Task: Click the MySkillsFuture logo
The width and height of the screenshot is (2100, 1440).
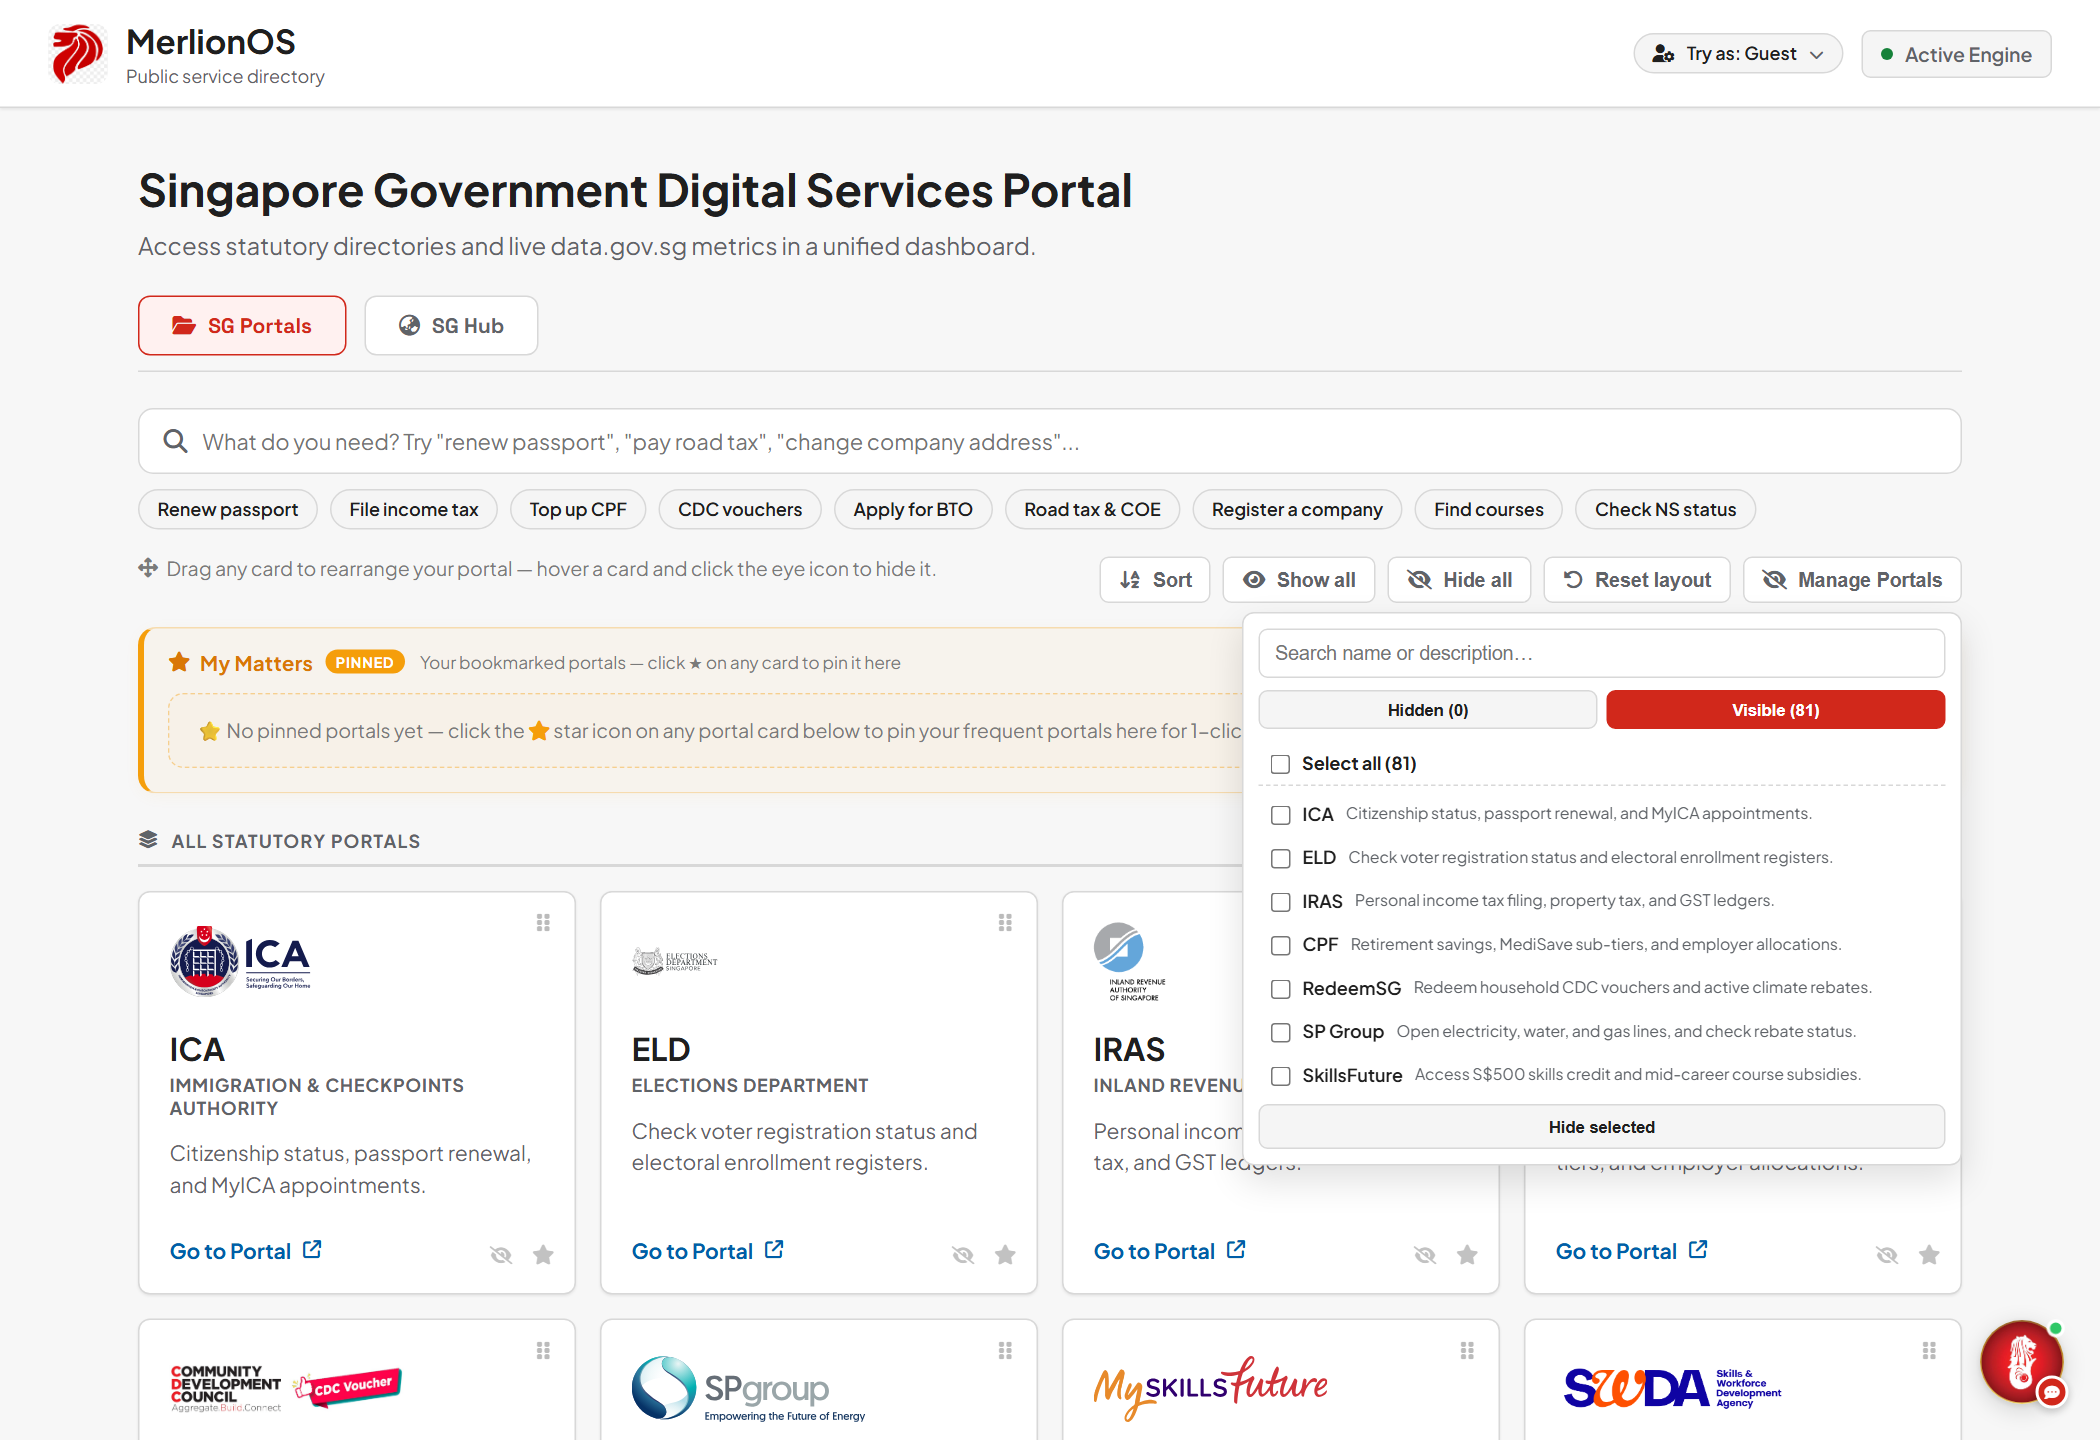Action: tap(1211, 1387)
